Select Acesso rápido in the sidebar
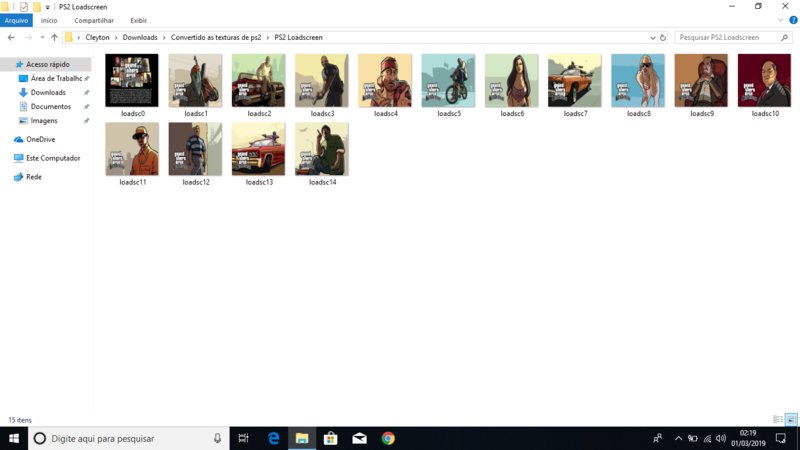The width and height of the screenshot is (800, 450). [46, 64]
